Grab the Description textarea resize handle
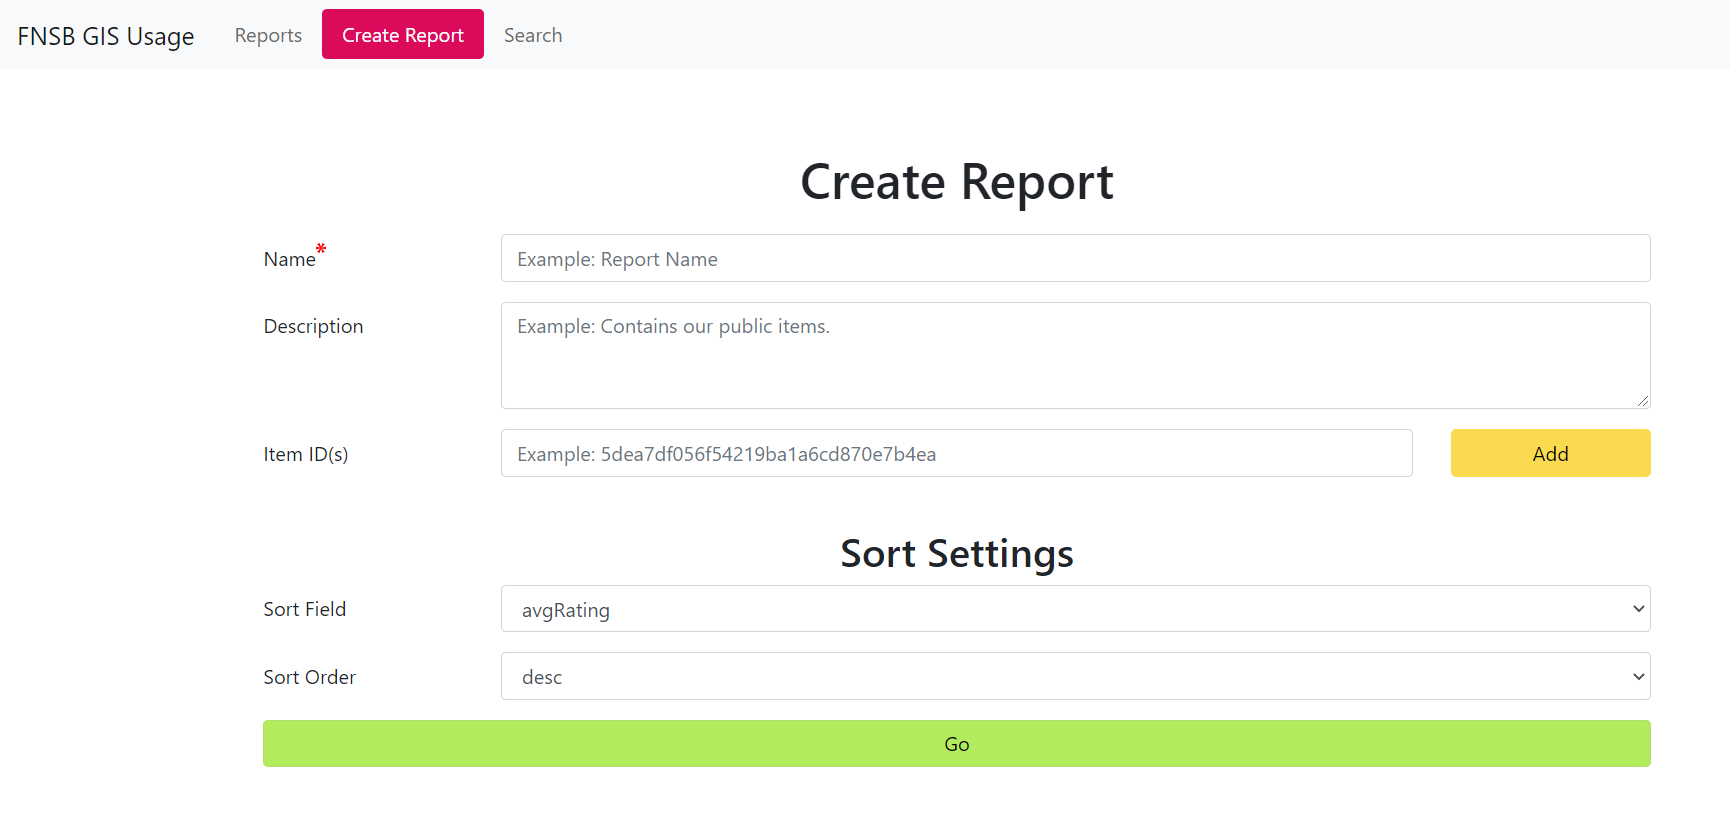 [1642, 400]
